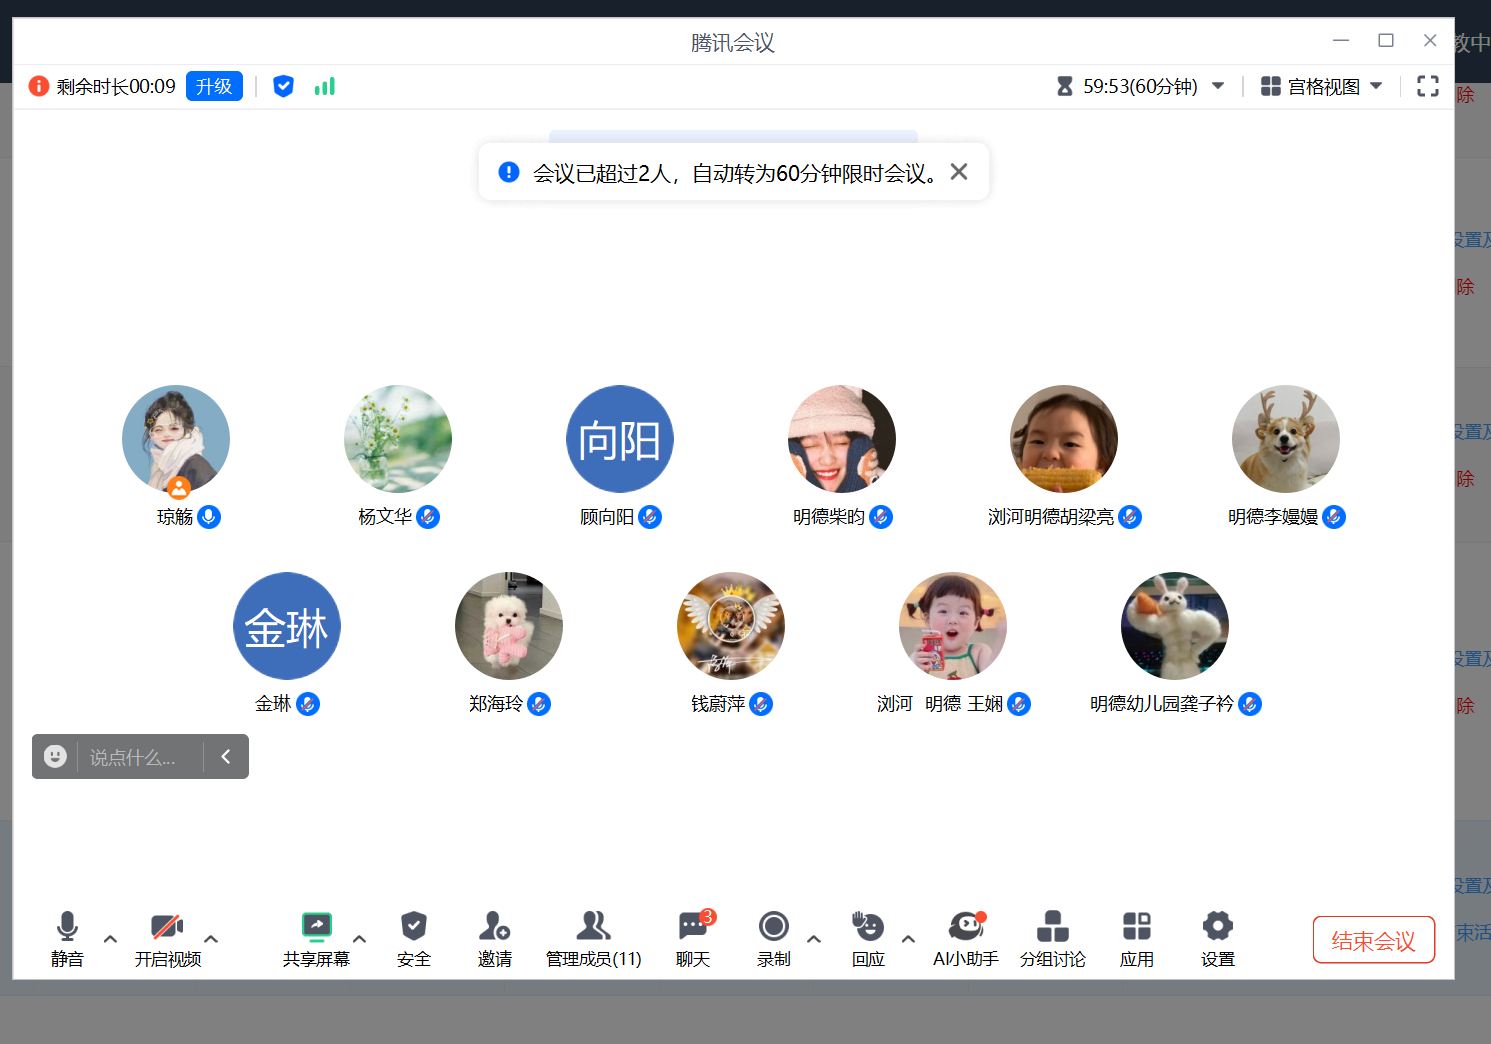Click the red end meeting button

tap(1374, 940)
